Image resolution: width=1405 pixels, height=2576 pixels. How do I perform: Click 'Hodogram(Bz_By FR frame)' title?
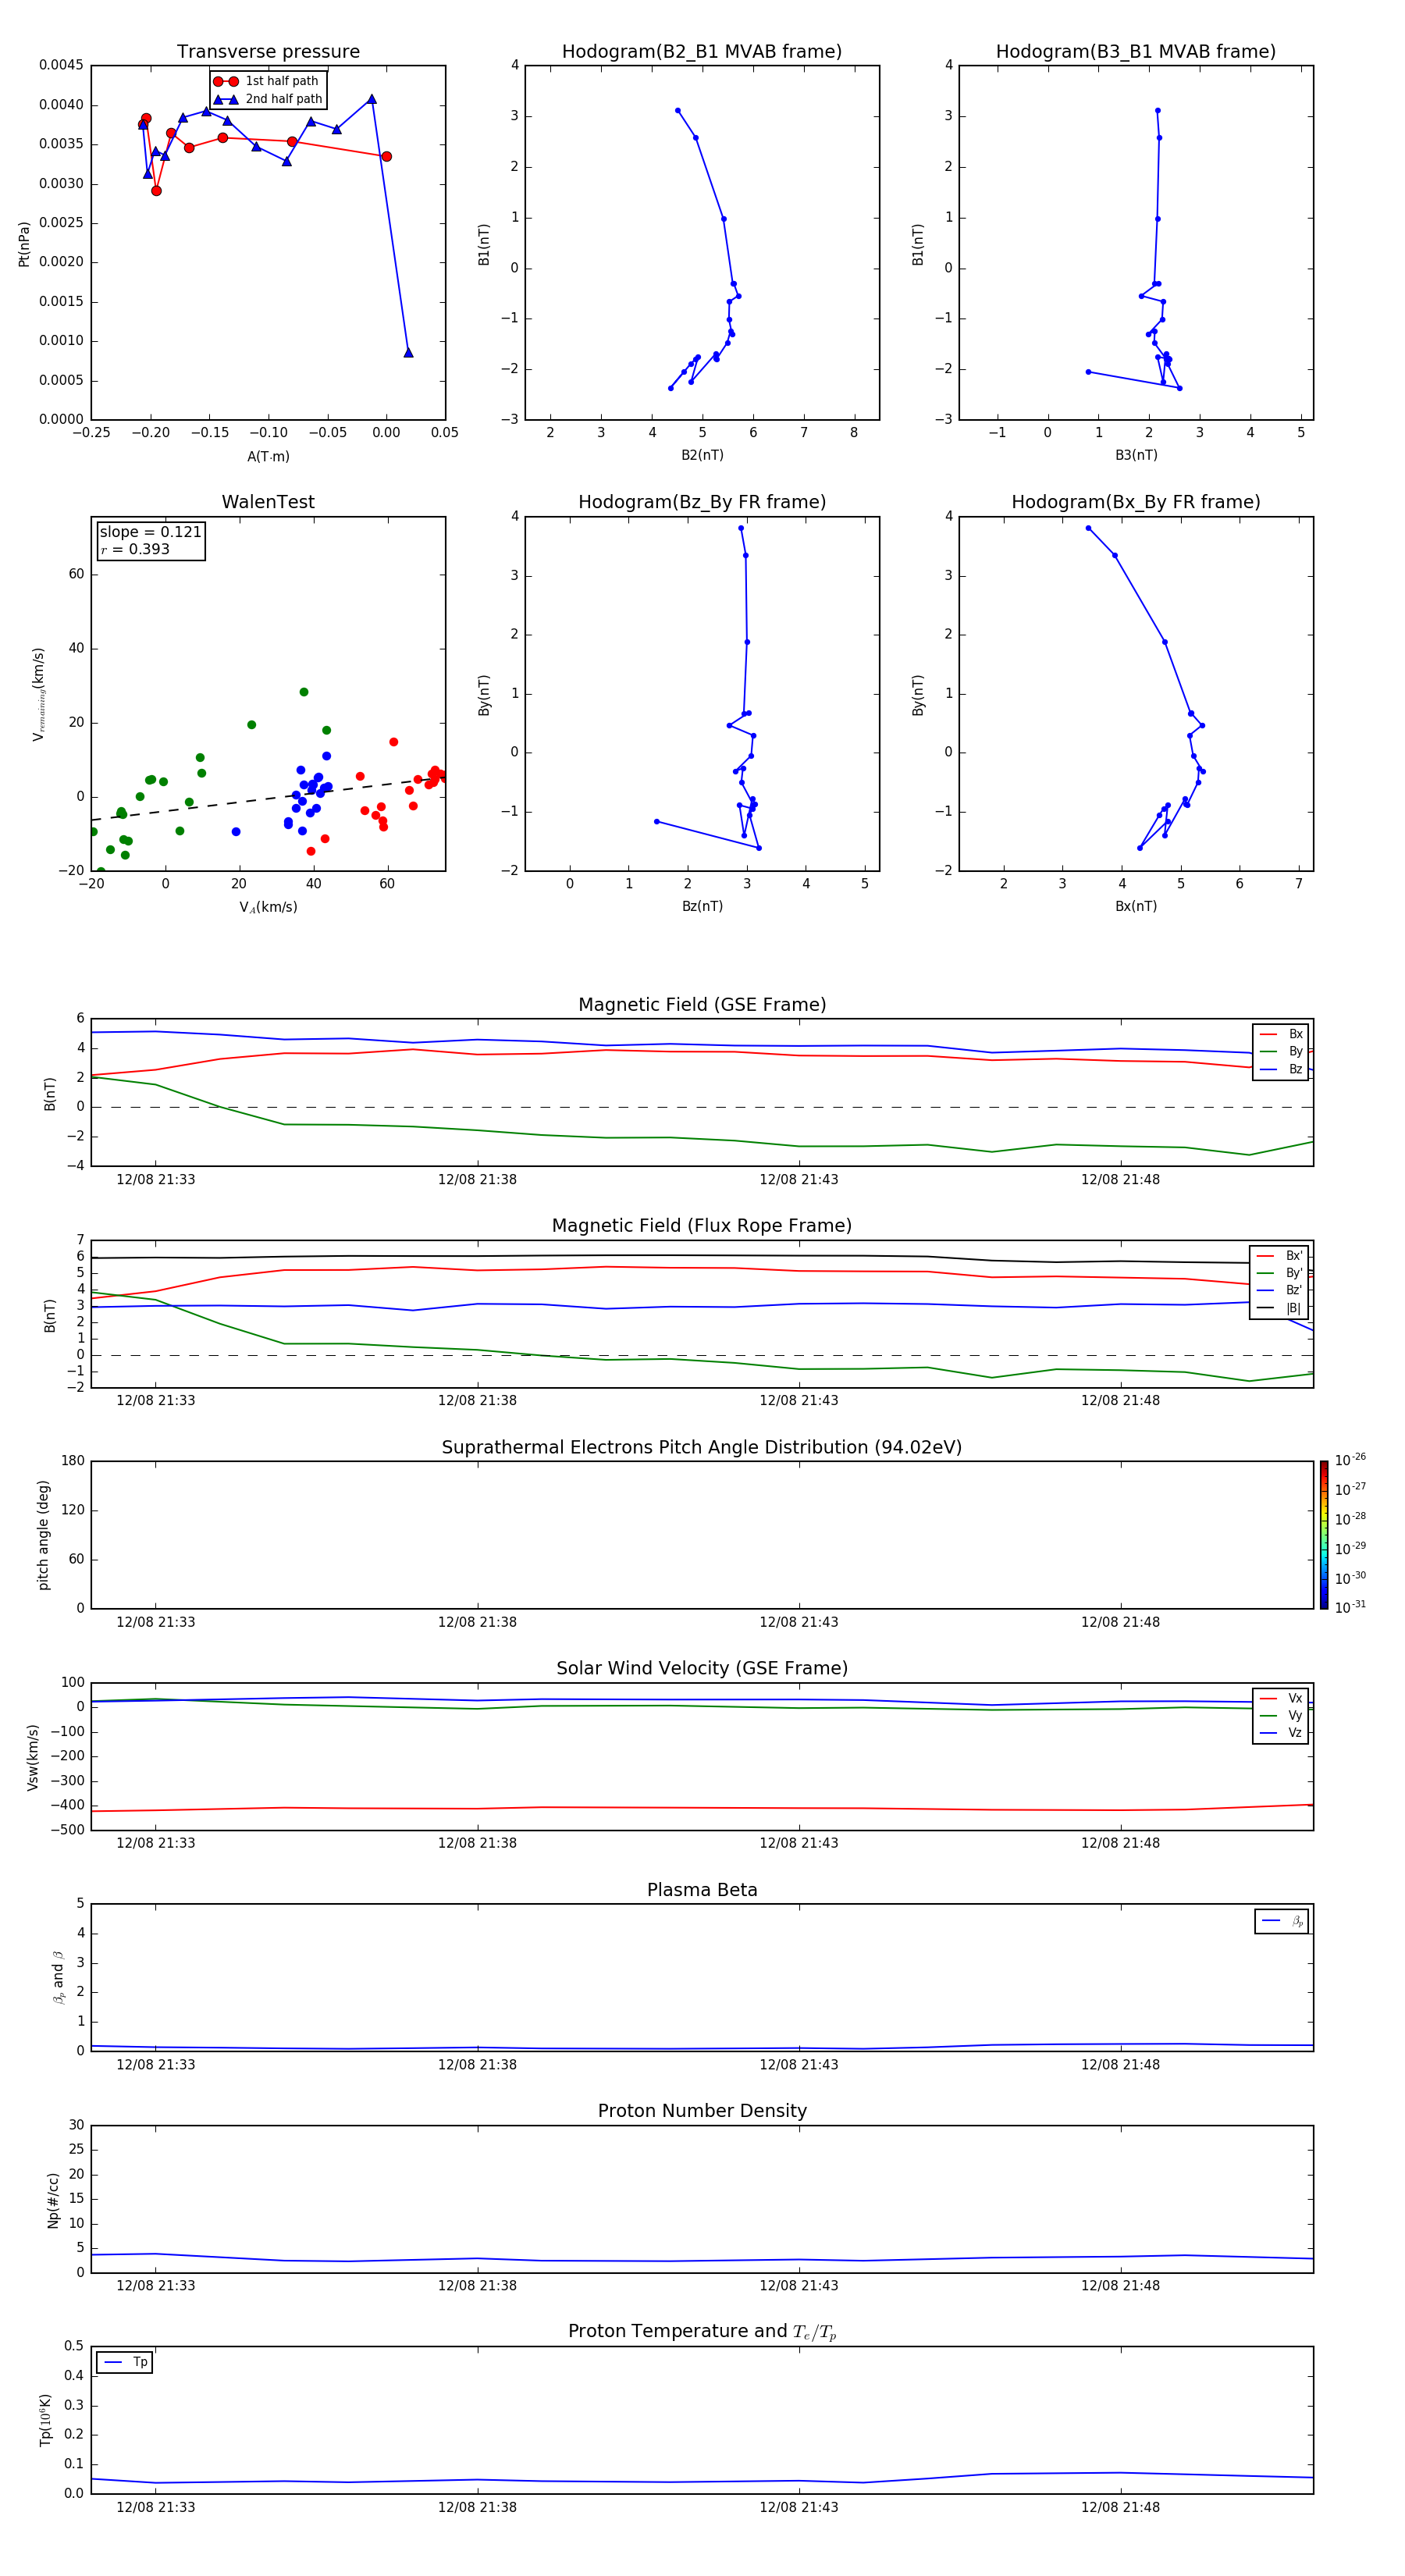tap(702, 502)
